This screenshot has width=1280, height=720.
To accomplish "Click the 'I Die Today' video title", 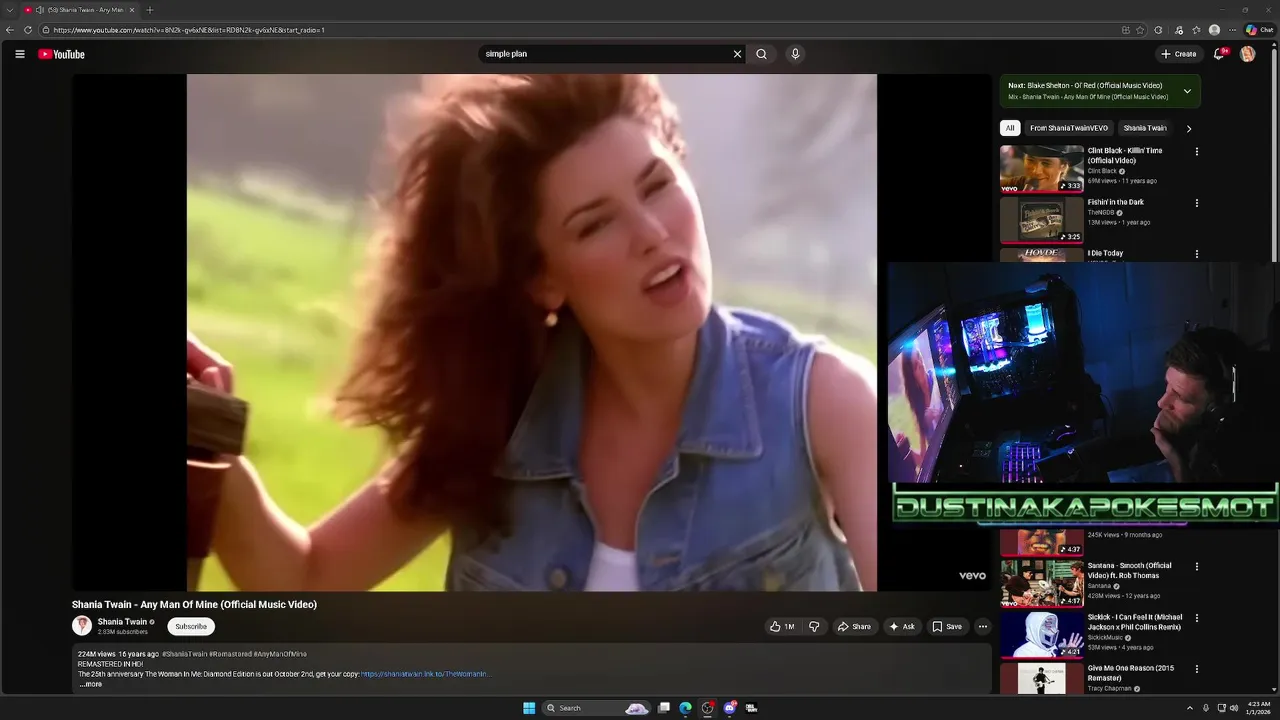I will tap(1105, 253).
